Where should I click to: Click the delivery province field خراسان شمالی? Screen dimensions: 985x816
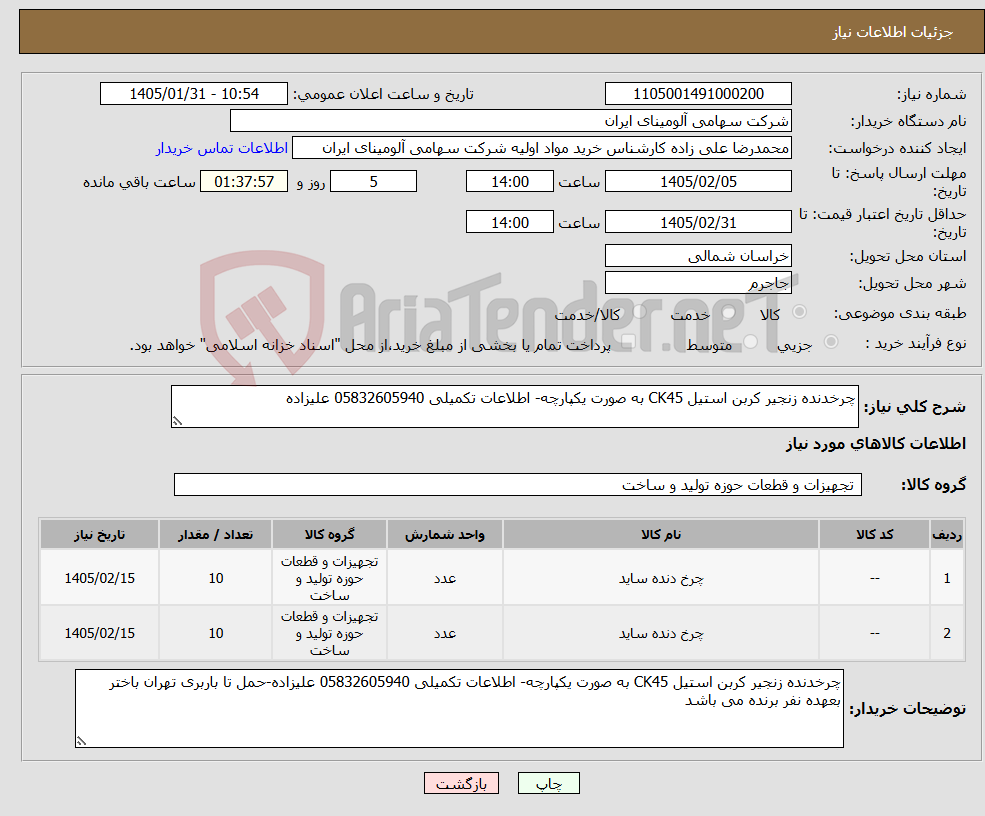698,256
